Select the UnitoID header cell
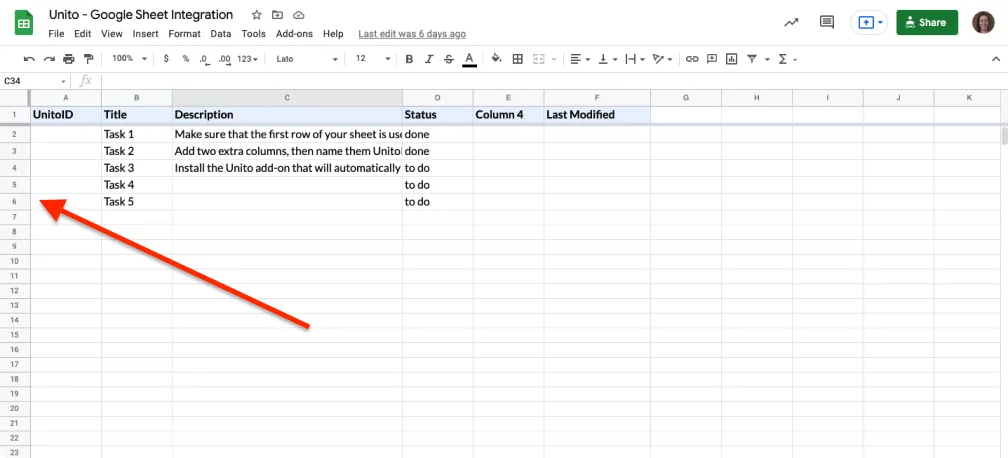1008x458 pixels. [66, 114]
